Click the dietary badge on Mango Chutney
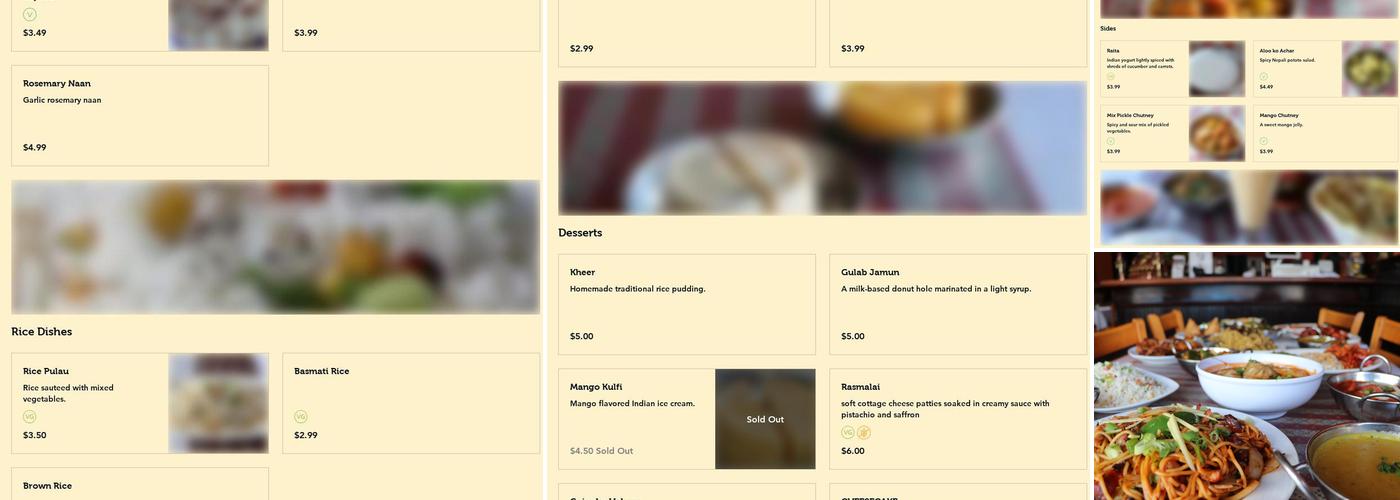1400x500 pixels. (x=1263, y=141)
